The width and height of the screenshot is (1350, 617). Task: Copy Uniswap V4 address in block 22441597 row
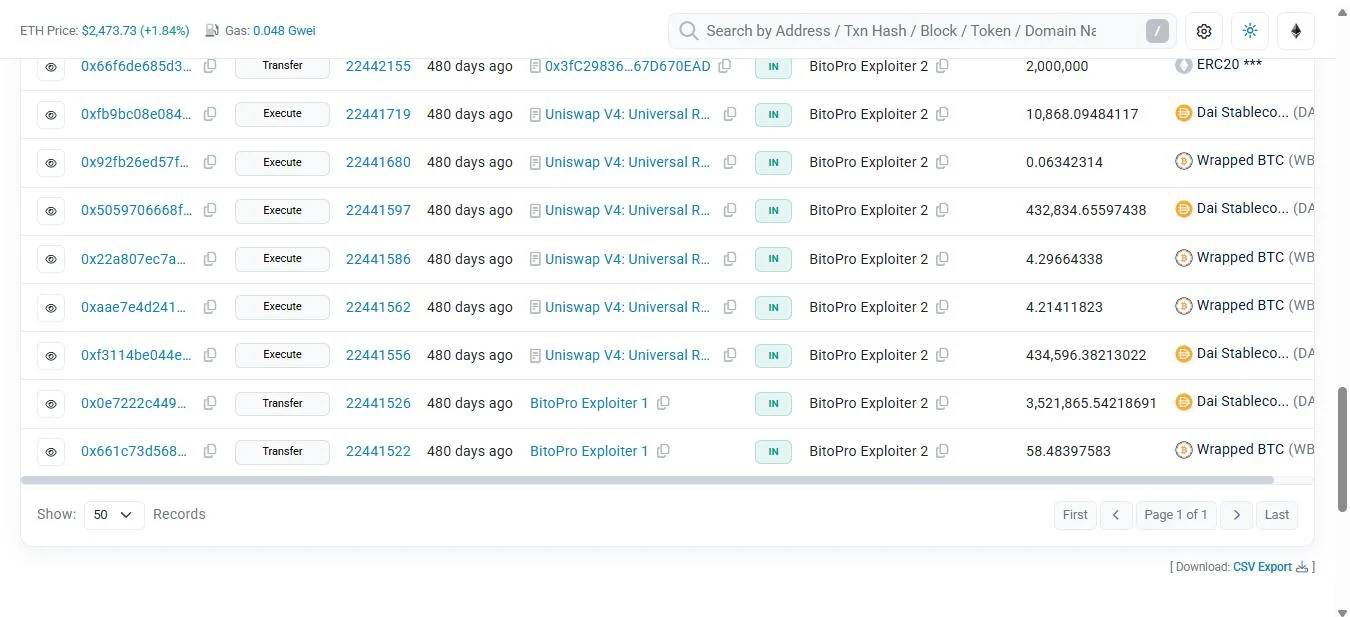[730, 210]
